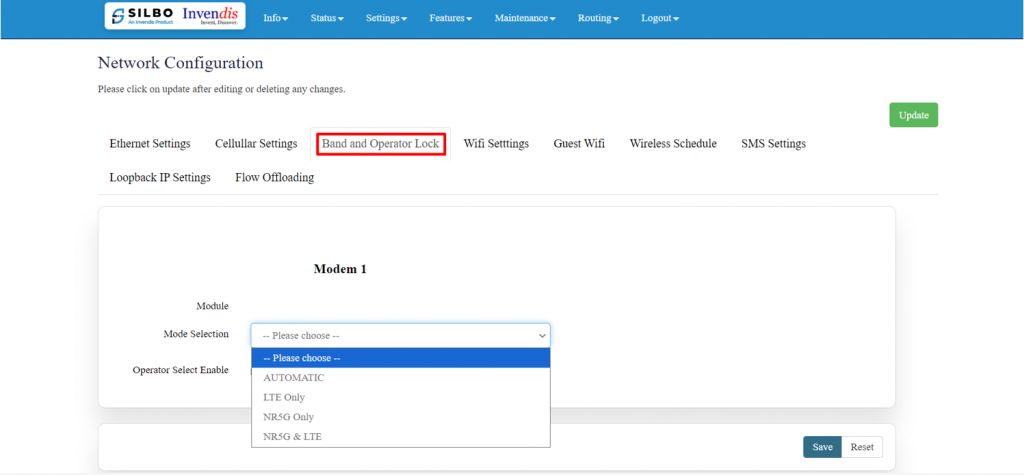Open the Guest Wifi tab
The image size is (1024, 475).
579,144
